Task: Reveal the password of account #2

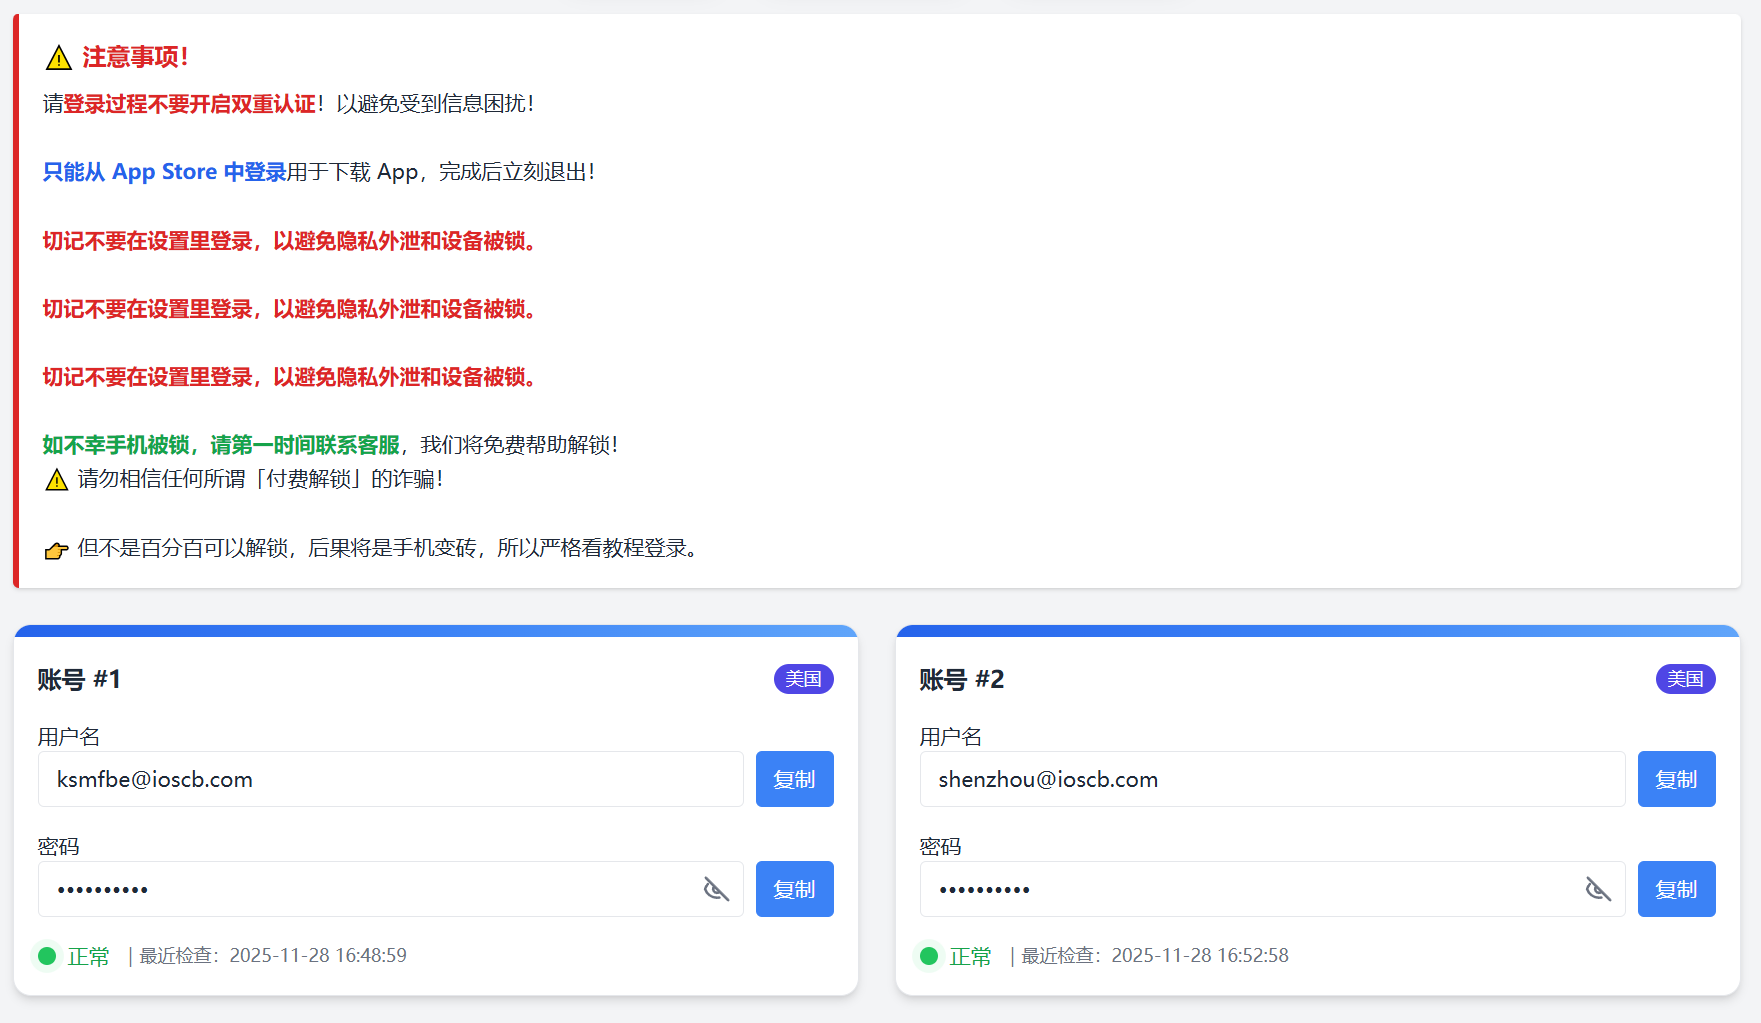Action: 1598,889
